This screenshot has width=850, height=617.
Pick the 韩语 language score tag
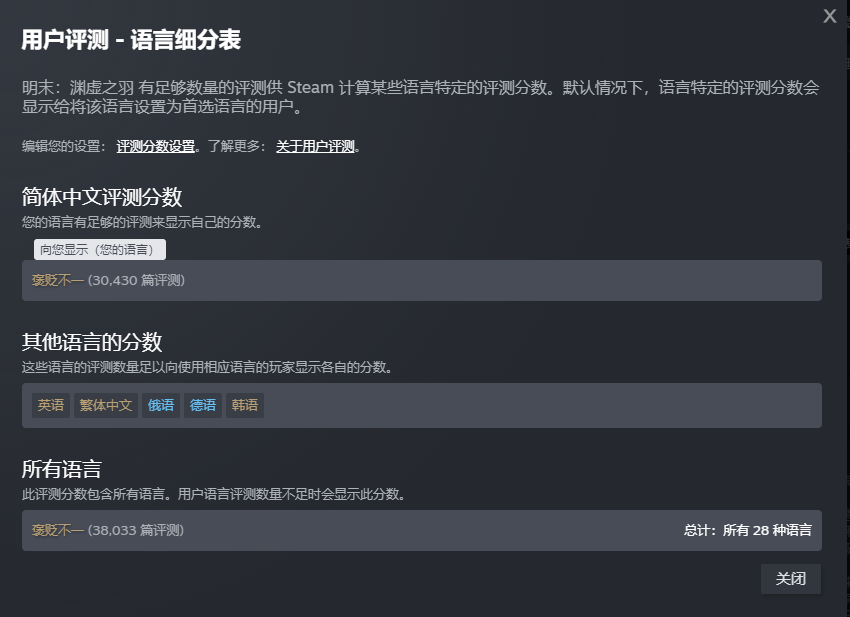[x=245, y=405]
